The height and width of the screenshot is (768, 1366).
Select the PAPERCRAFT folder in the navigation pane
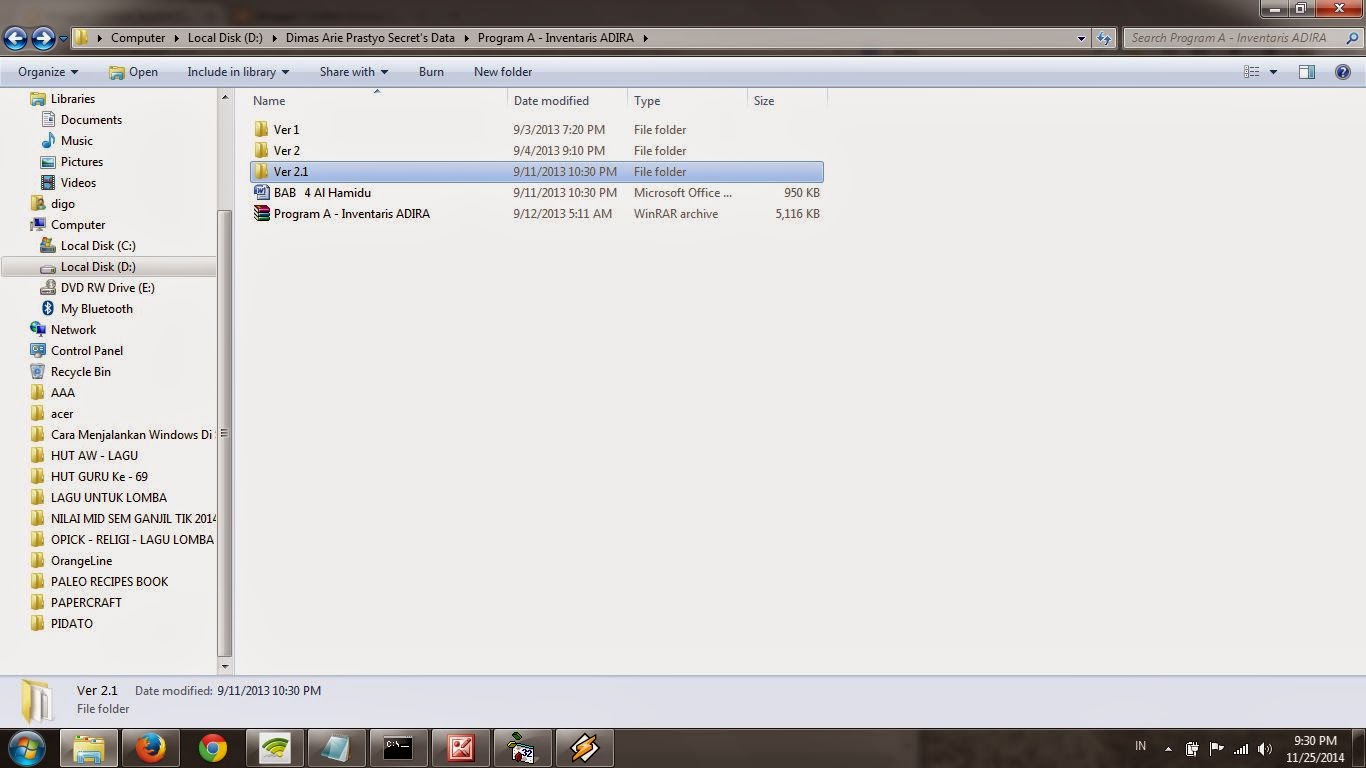pyautogui.click(x=86, y=603)
